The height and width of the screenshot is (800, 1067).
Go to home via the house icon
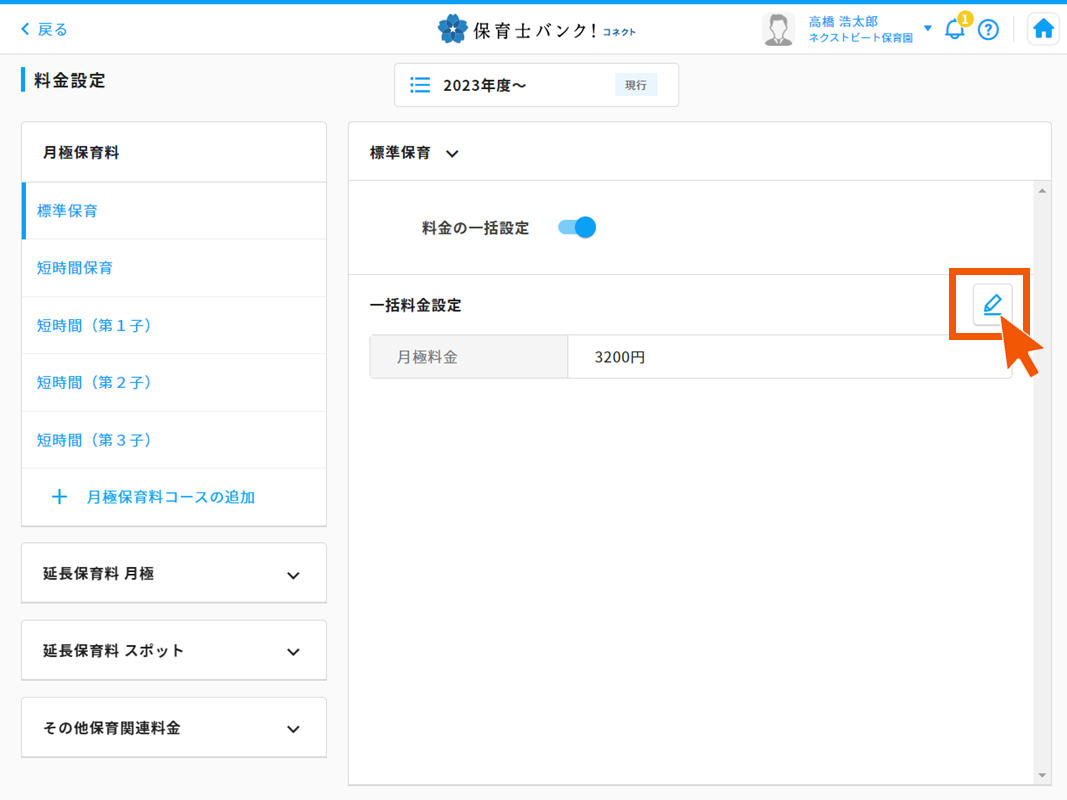click(1043, 28)
